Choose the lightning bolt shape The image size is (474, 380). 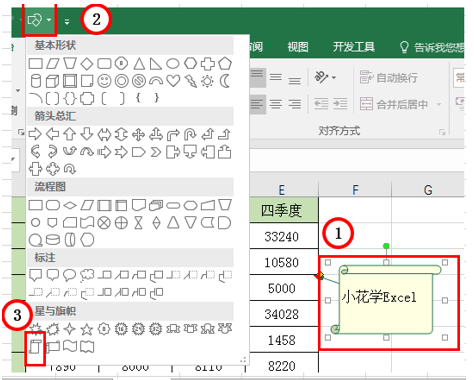191,81
